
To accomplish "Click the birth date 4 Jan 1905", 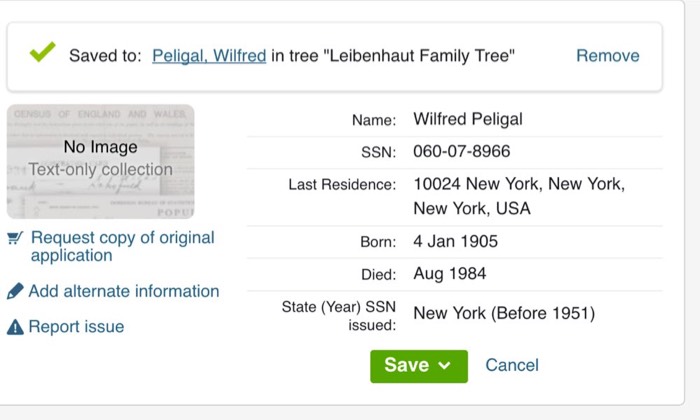I will pyautogui.click(x=455, y=242).
